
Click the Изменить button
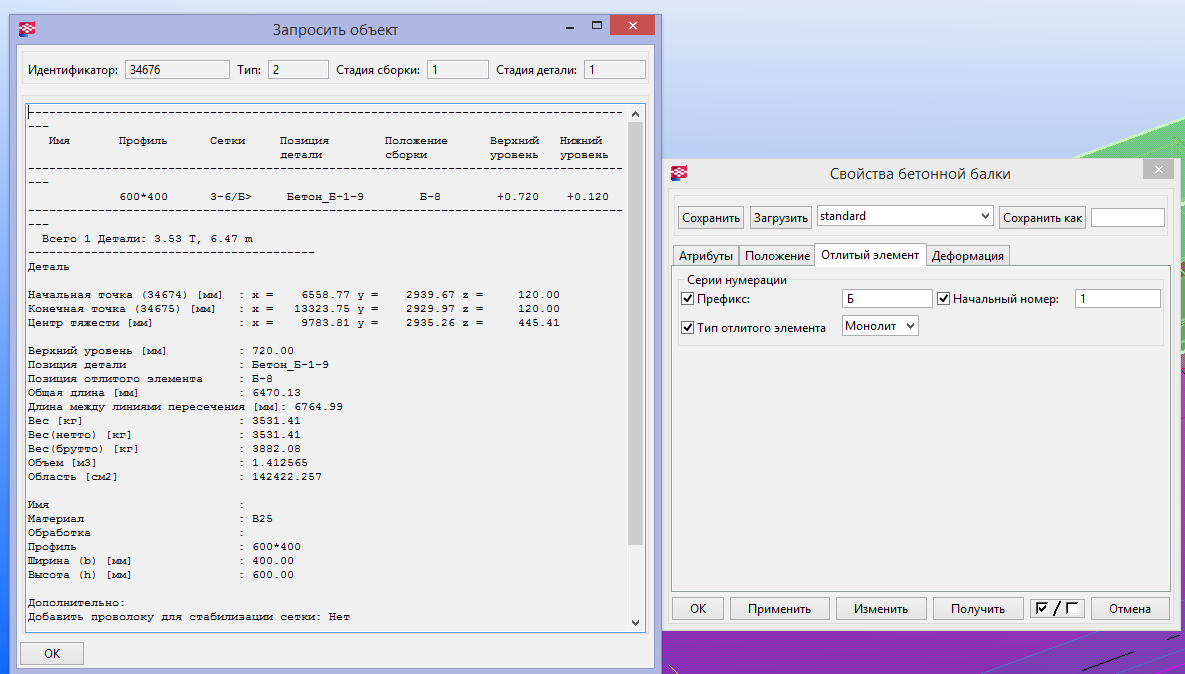880,608
